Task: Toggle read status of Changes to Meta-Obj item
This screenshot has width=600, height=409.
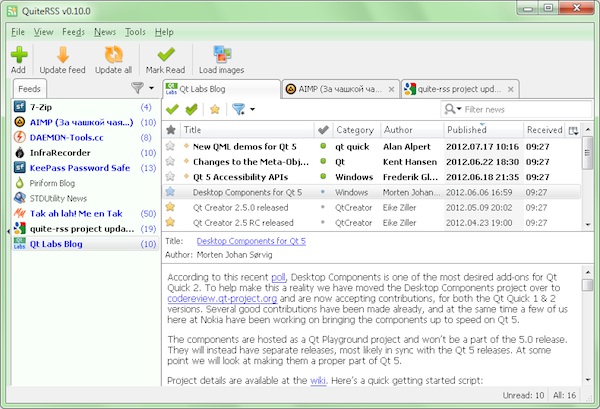Action: point(323,161)
